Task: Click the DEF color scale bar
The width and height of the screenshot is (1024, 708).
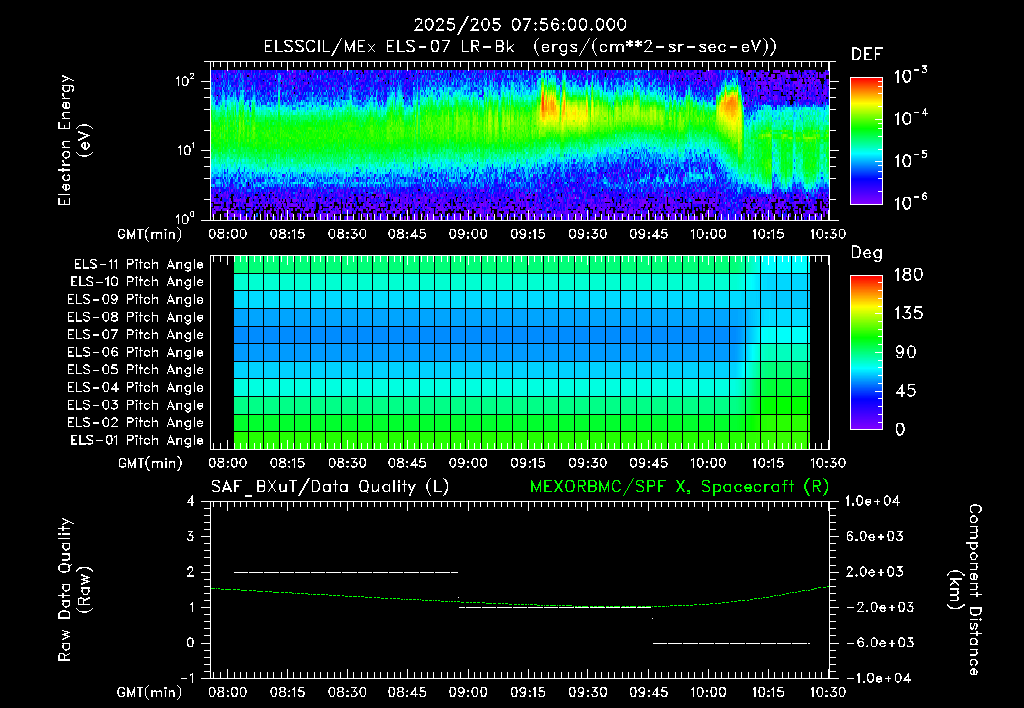Action: 866,141
